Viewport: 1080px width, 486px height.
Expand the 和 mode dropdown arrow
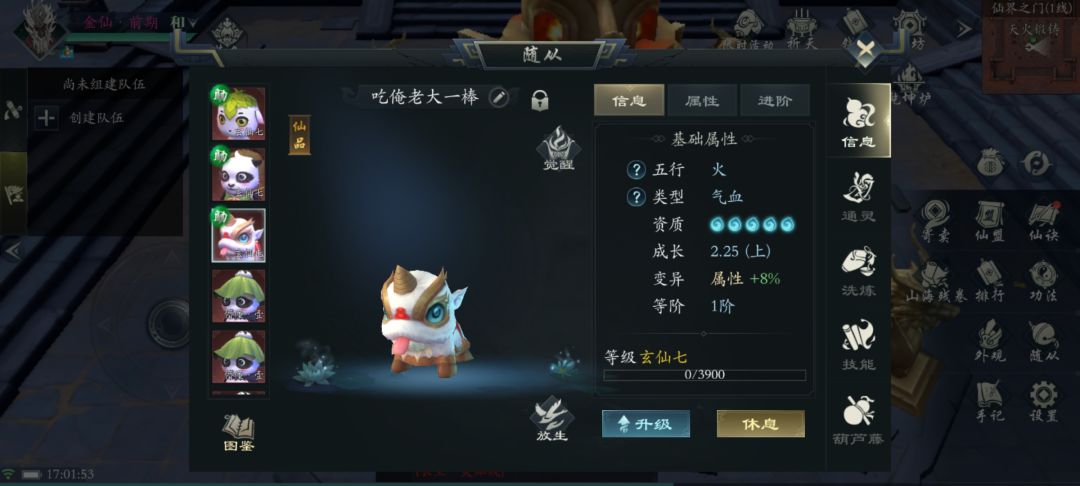[193, 23]
